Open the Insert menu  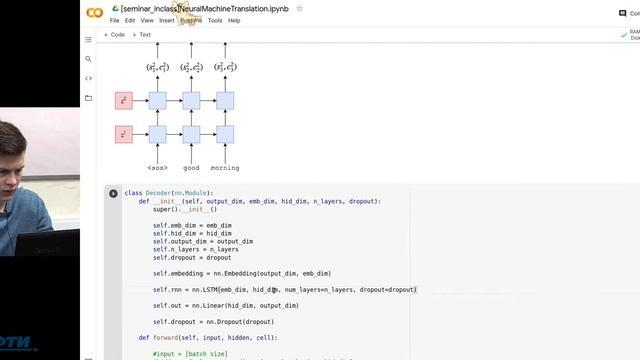[x=167, y=20]
